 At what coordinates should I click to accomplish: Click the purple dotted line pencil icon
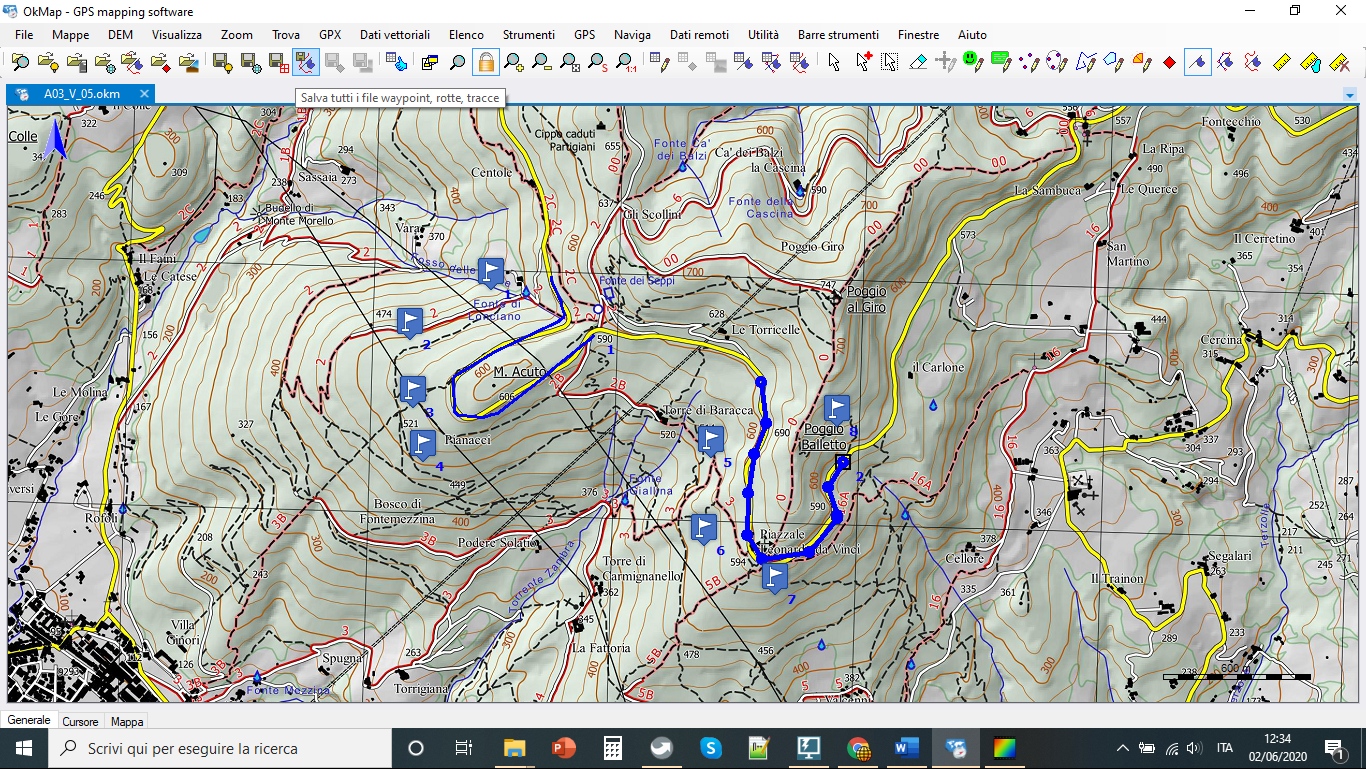pos(1029,63)
